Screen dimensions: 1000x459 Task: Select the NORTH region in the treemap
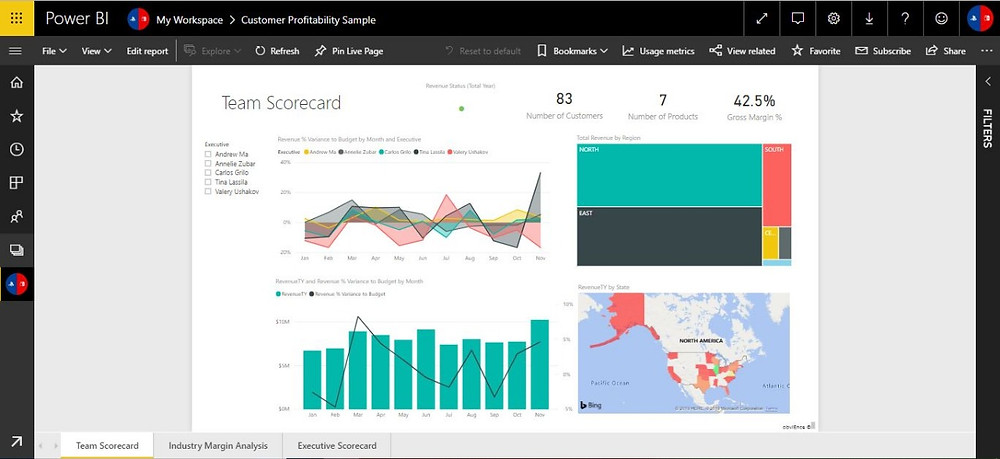pyautogui.click(x=669, y=175)
